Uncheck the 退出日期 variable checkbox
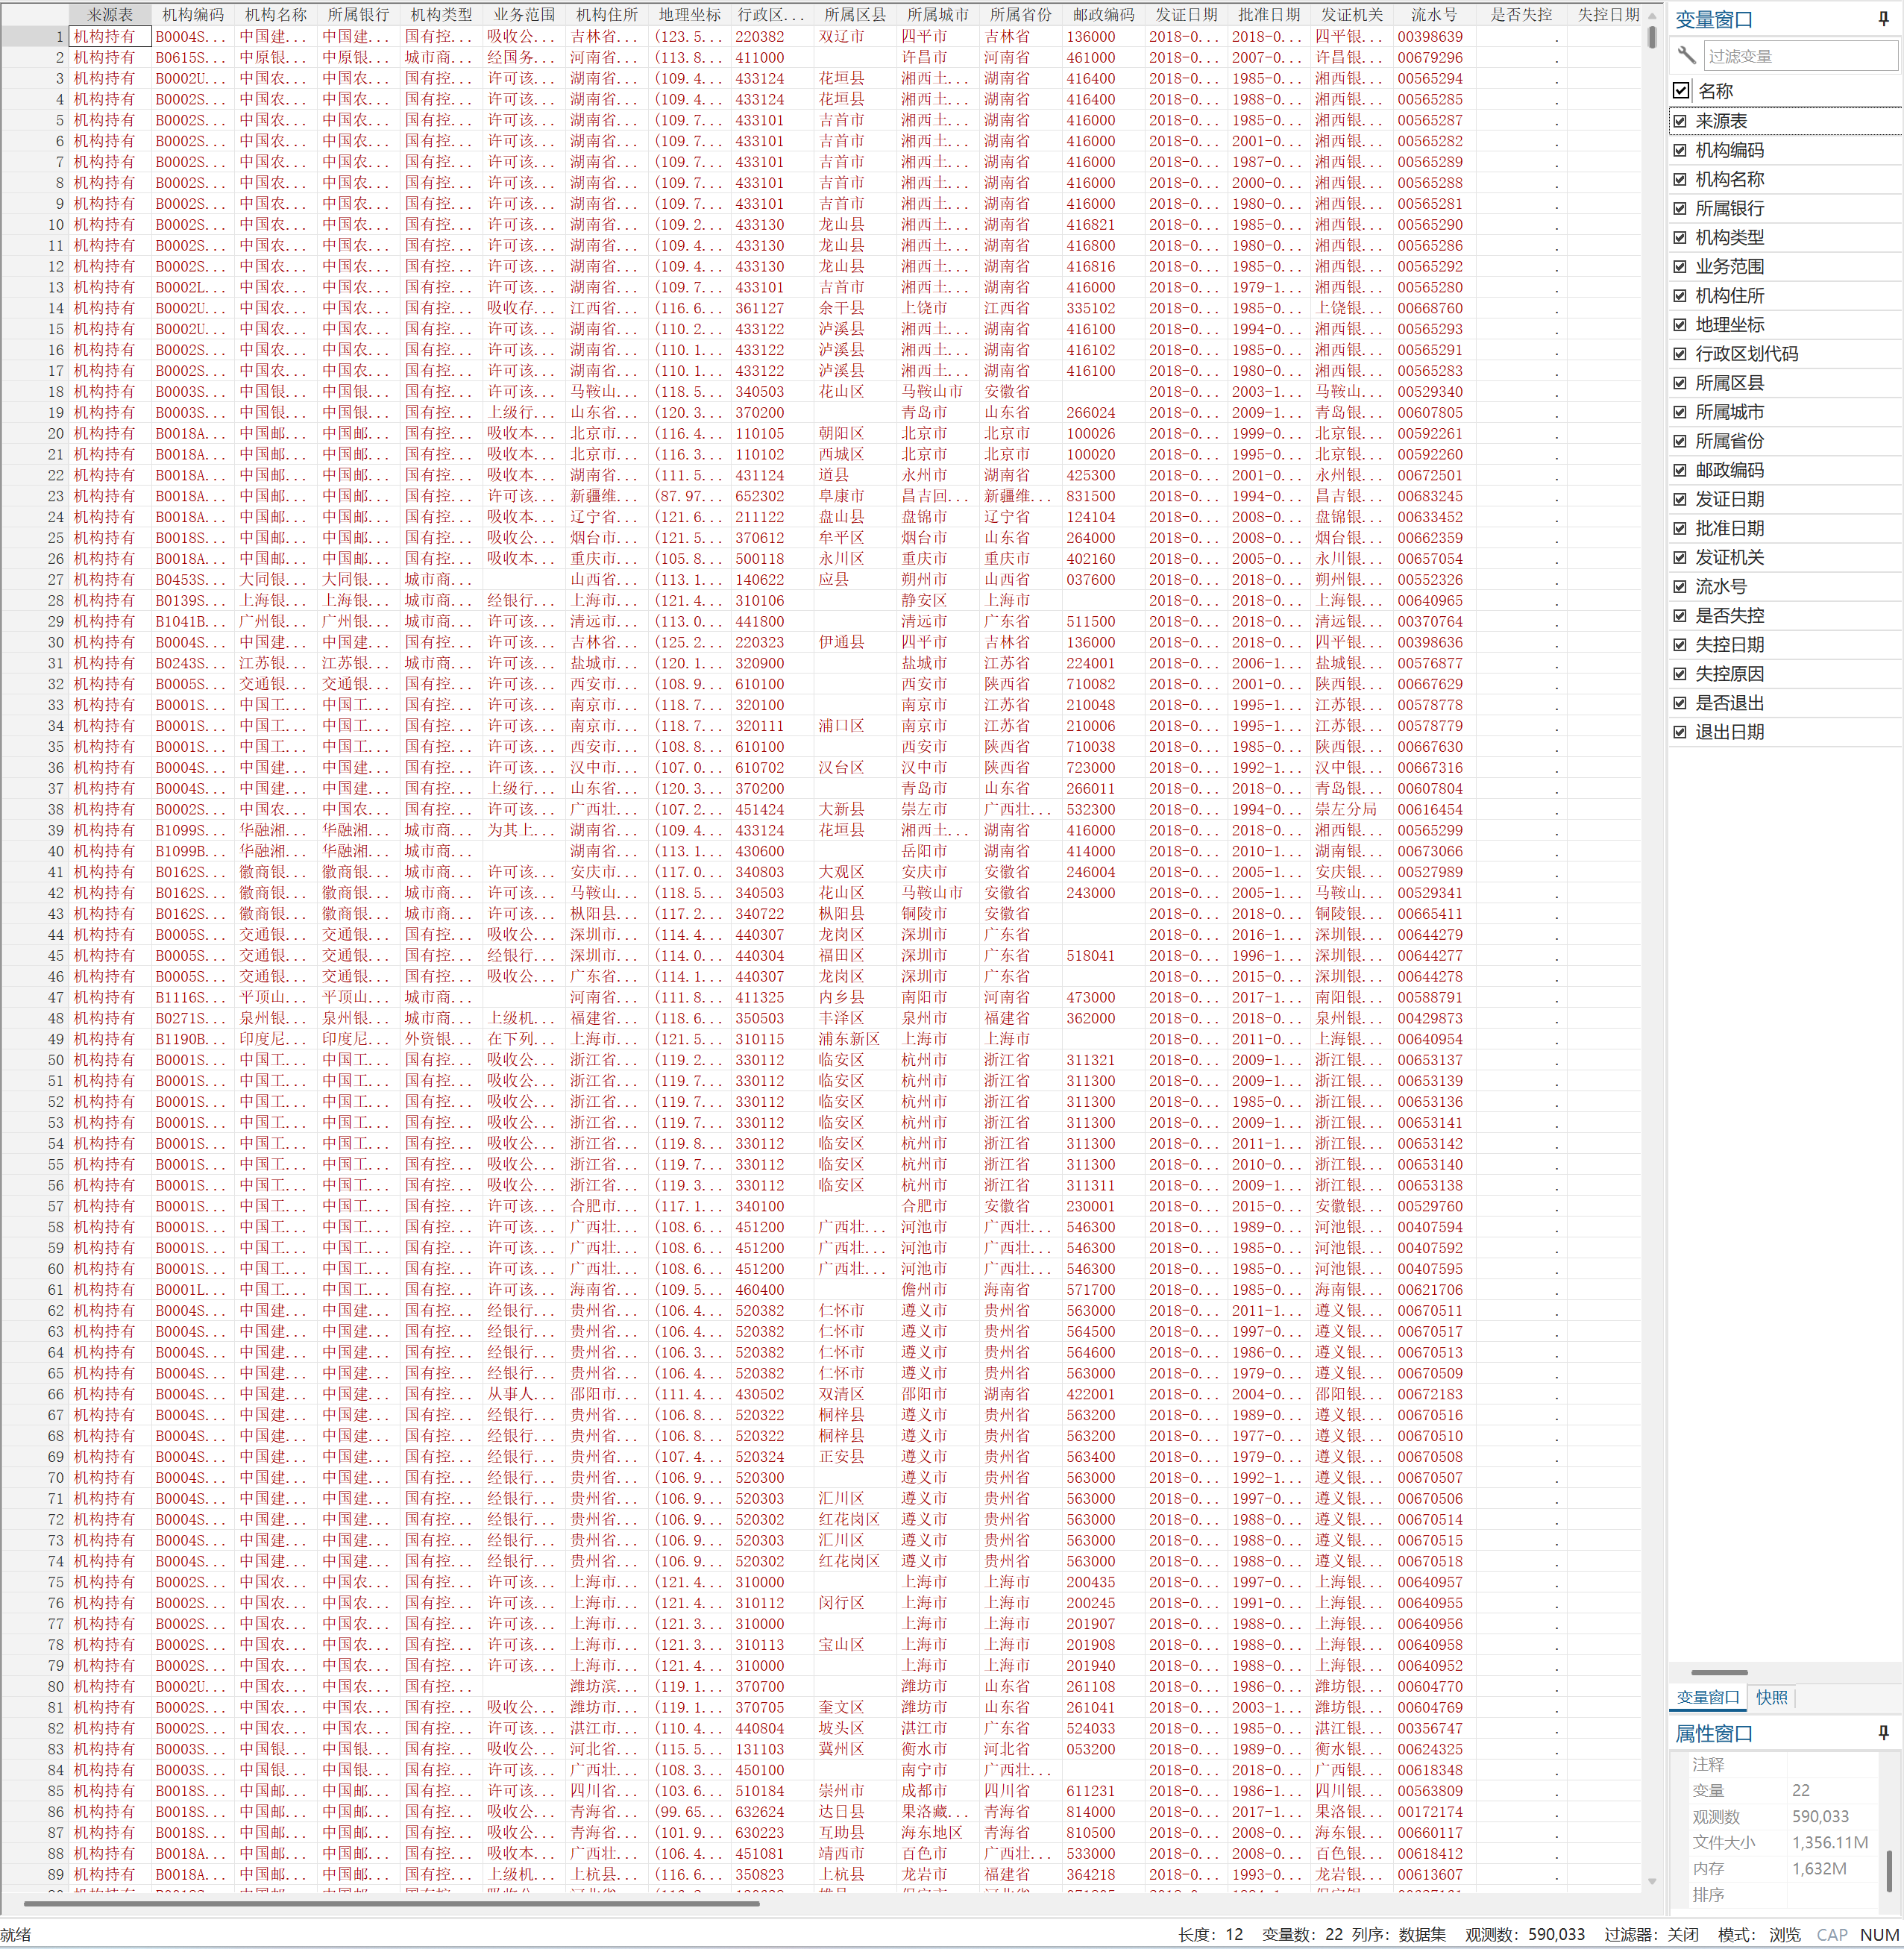The height and width of the screenshot is (1949, 1904). pyautogui.click(x=1680, y=732)
